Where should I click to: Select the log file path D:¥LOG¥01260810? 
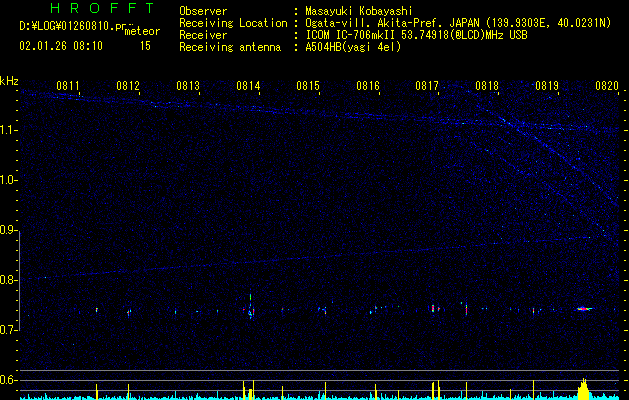[67, 26]
